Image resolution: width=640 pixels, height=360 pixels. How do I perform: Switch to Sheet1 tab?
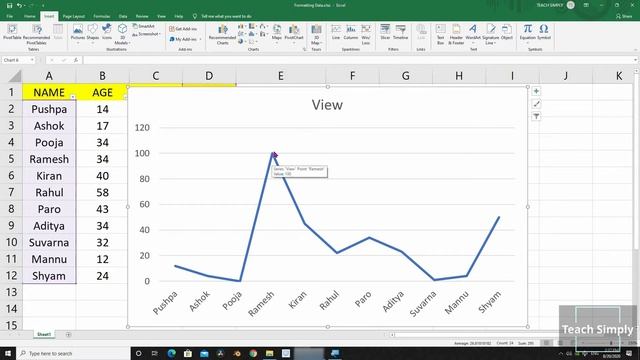pos(44,334)
